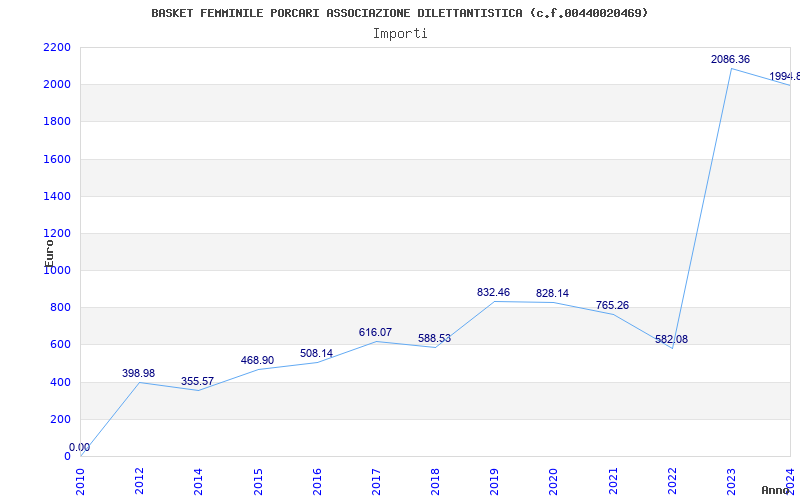Click the 398.98 data label

(138, 373)
